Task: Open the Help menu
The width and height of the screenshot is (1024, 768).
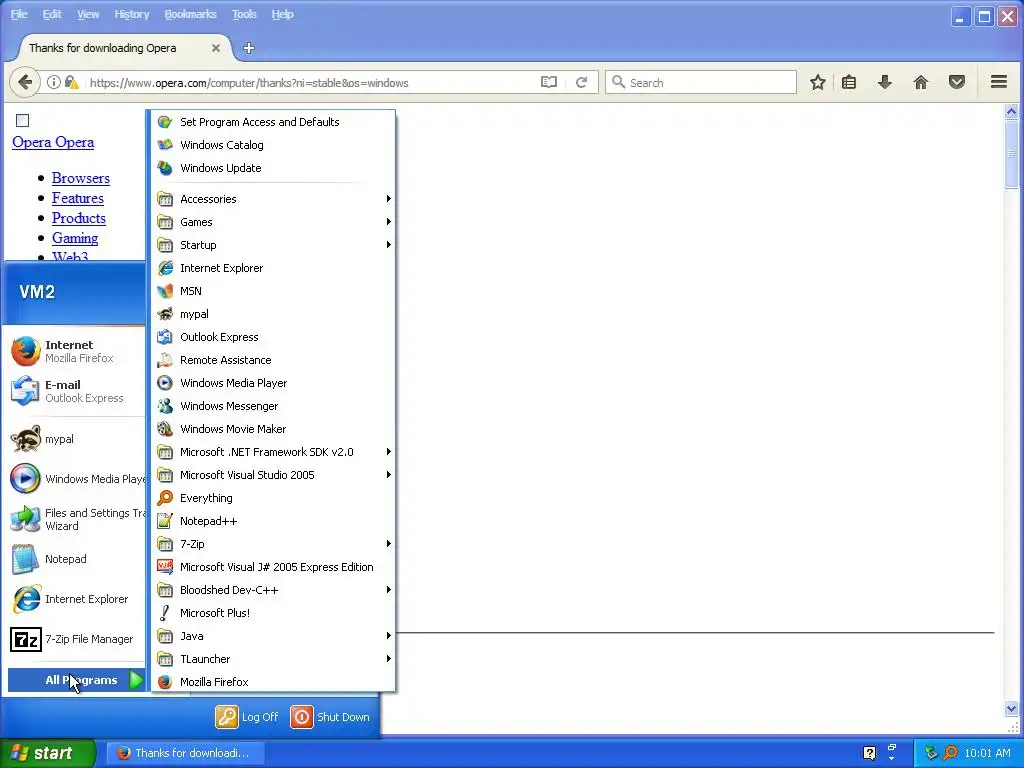Action: [x=282, y=14]
